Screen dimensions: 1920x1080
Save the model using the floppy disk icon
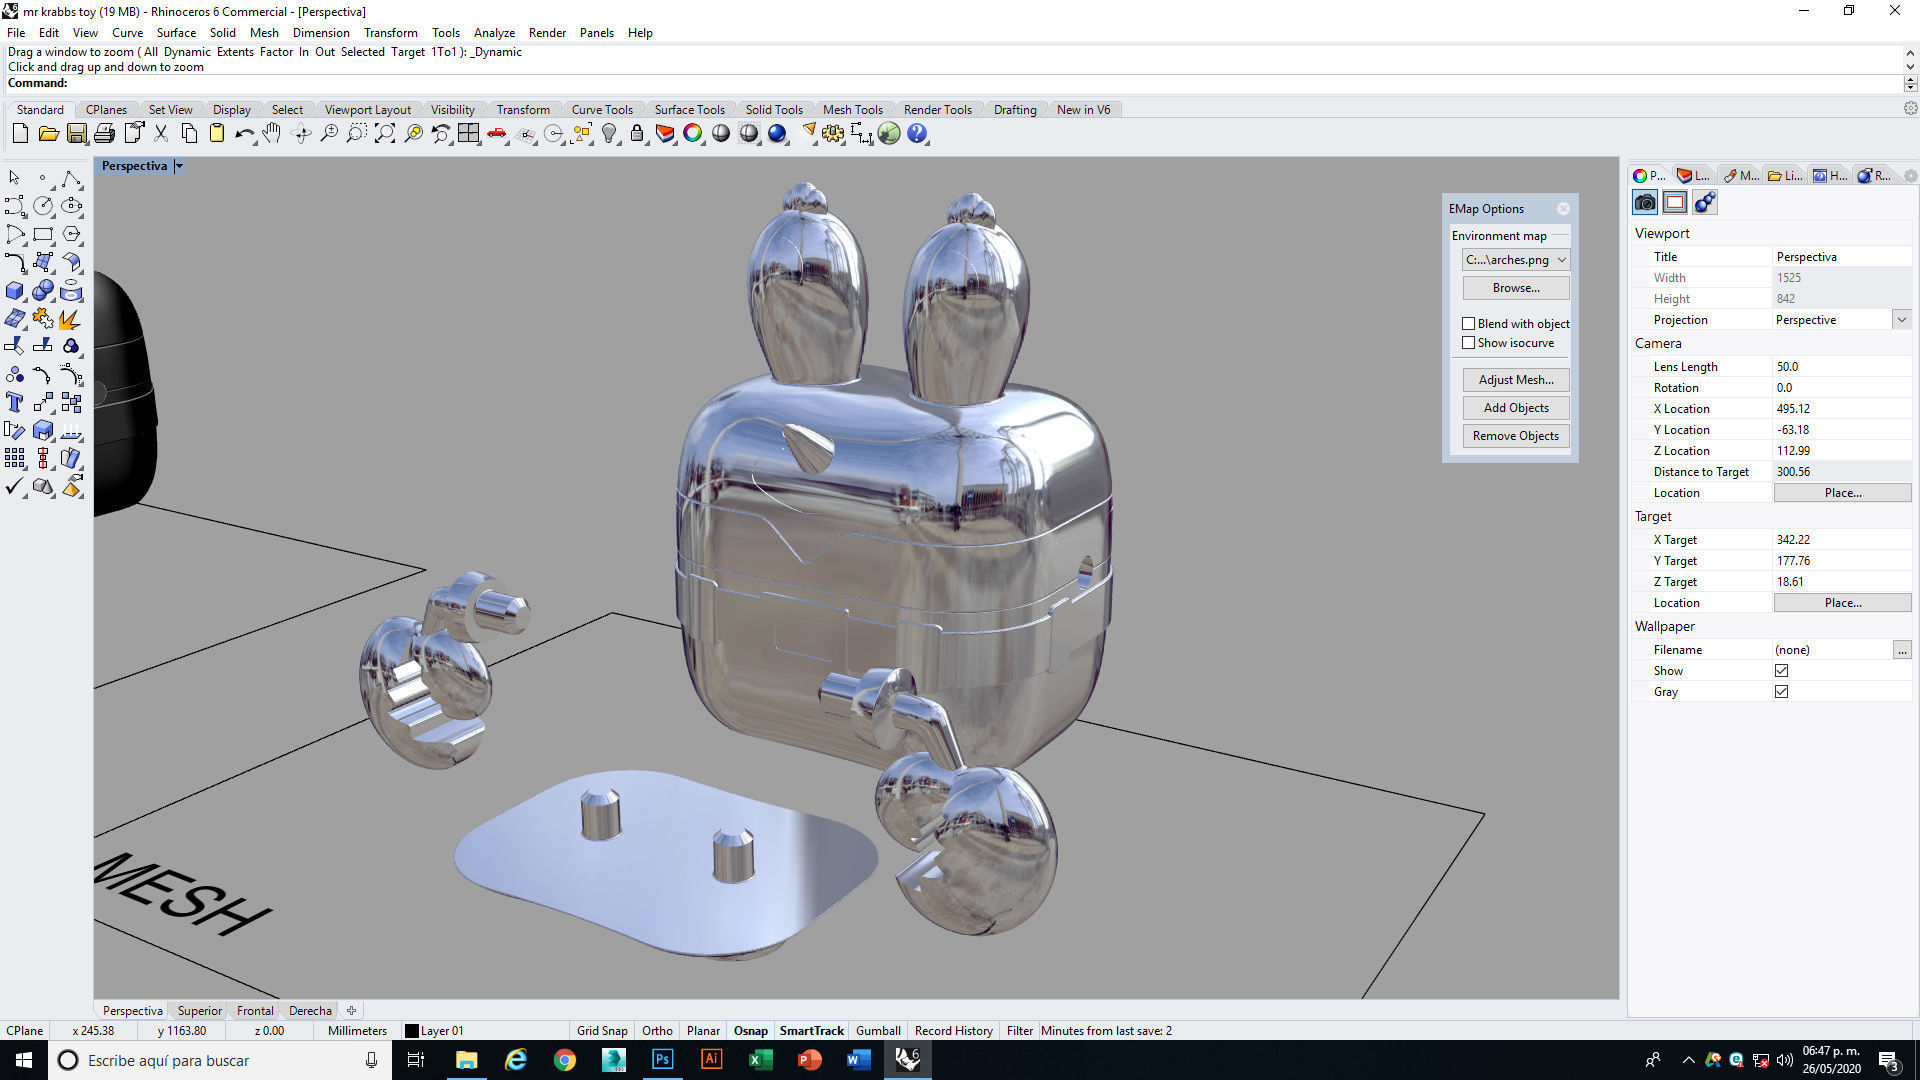coord(76,133)
